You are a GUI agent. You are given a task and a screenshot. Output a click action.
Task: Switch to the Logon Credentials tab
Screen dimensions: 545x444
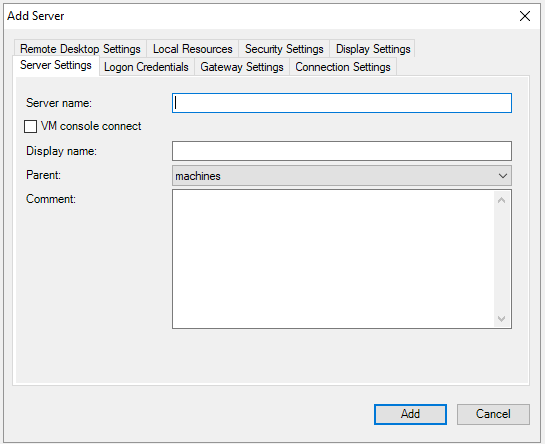coord(146,67)
